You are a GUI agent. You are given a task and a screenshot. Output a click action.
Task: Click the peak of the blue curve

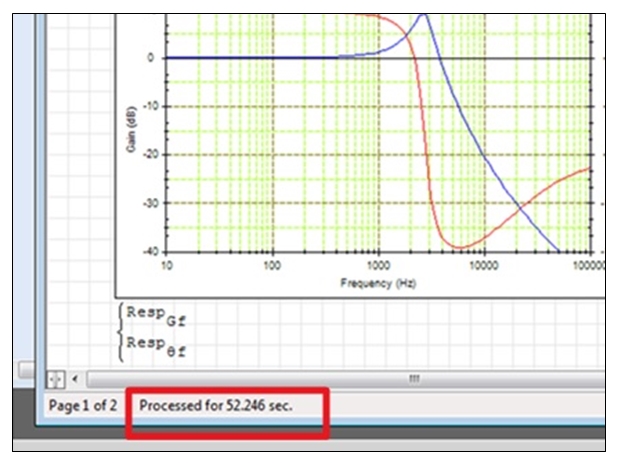pos(423,16)
